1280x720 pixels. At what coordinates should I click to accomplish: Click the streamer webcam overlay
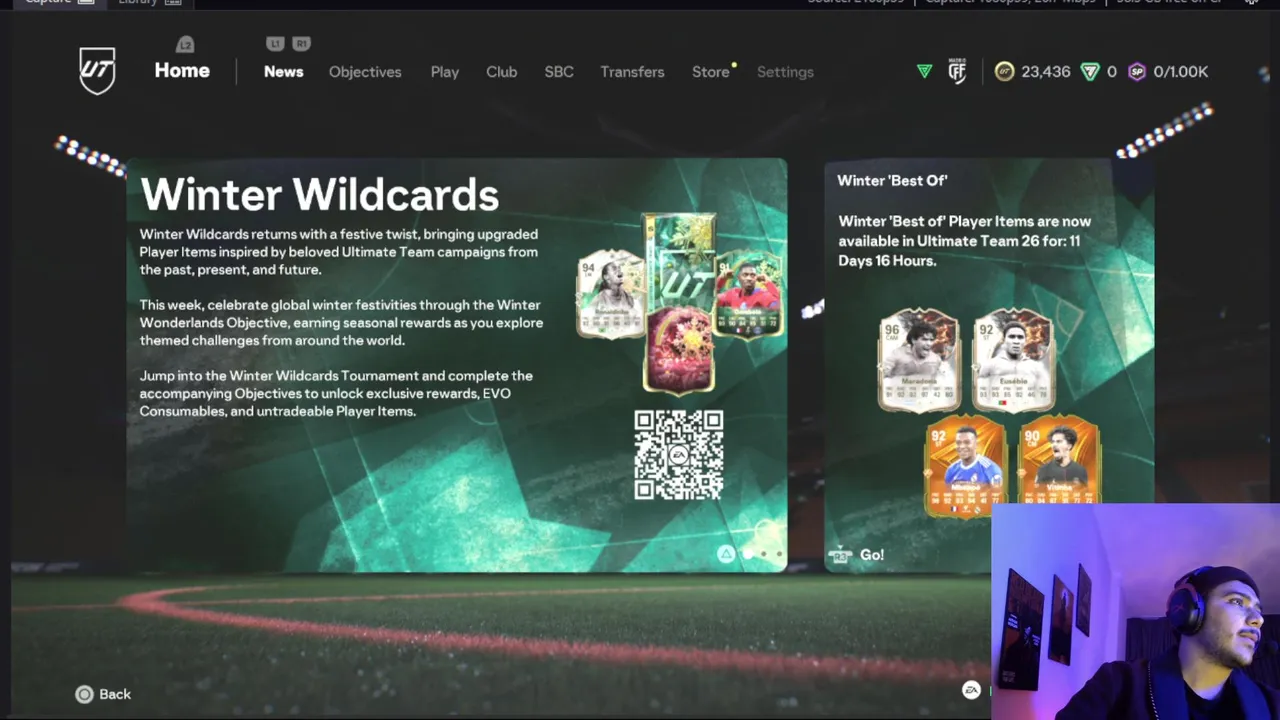pos(1135,611)
